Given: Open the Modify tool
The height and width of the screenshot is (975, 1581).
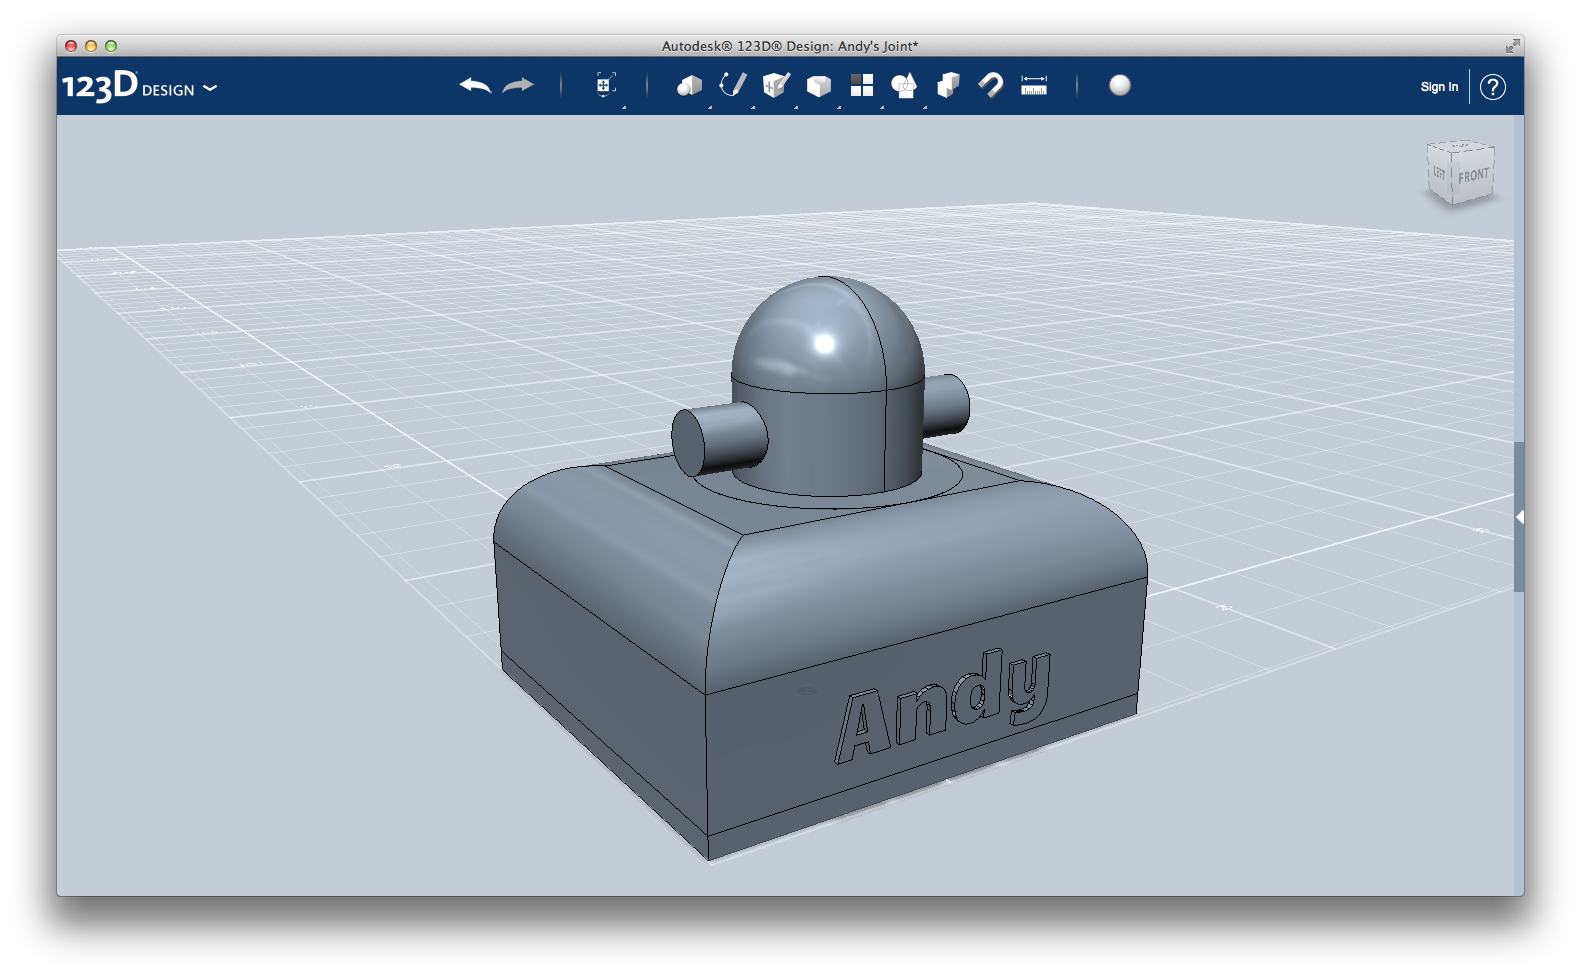Looking at the screenshot, I should click(x=819, y=87).
